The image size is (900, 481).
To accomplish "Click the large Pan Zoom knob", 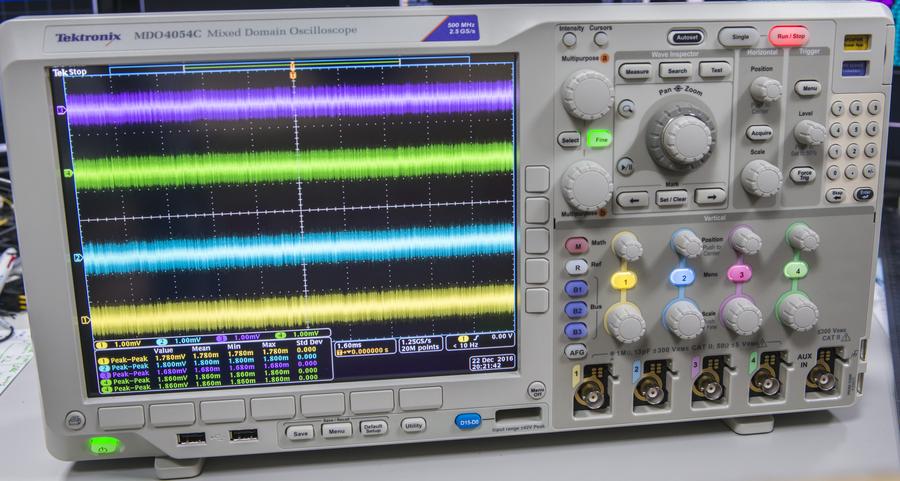I will [x=681, y=135].
